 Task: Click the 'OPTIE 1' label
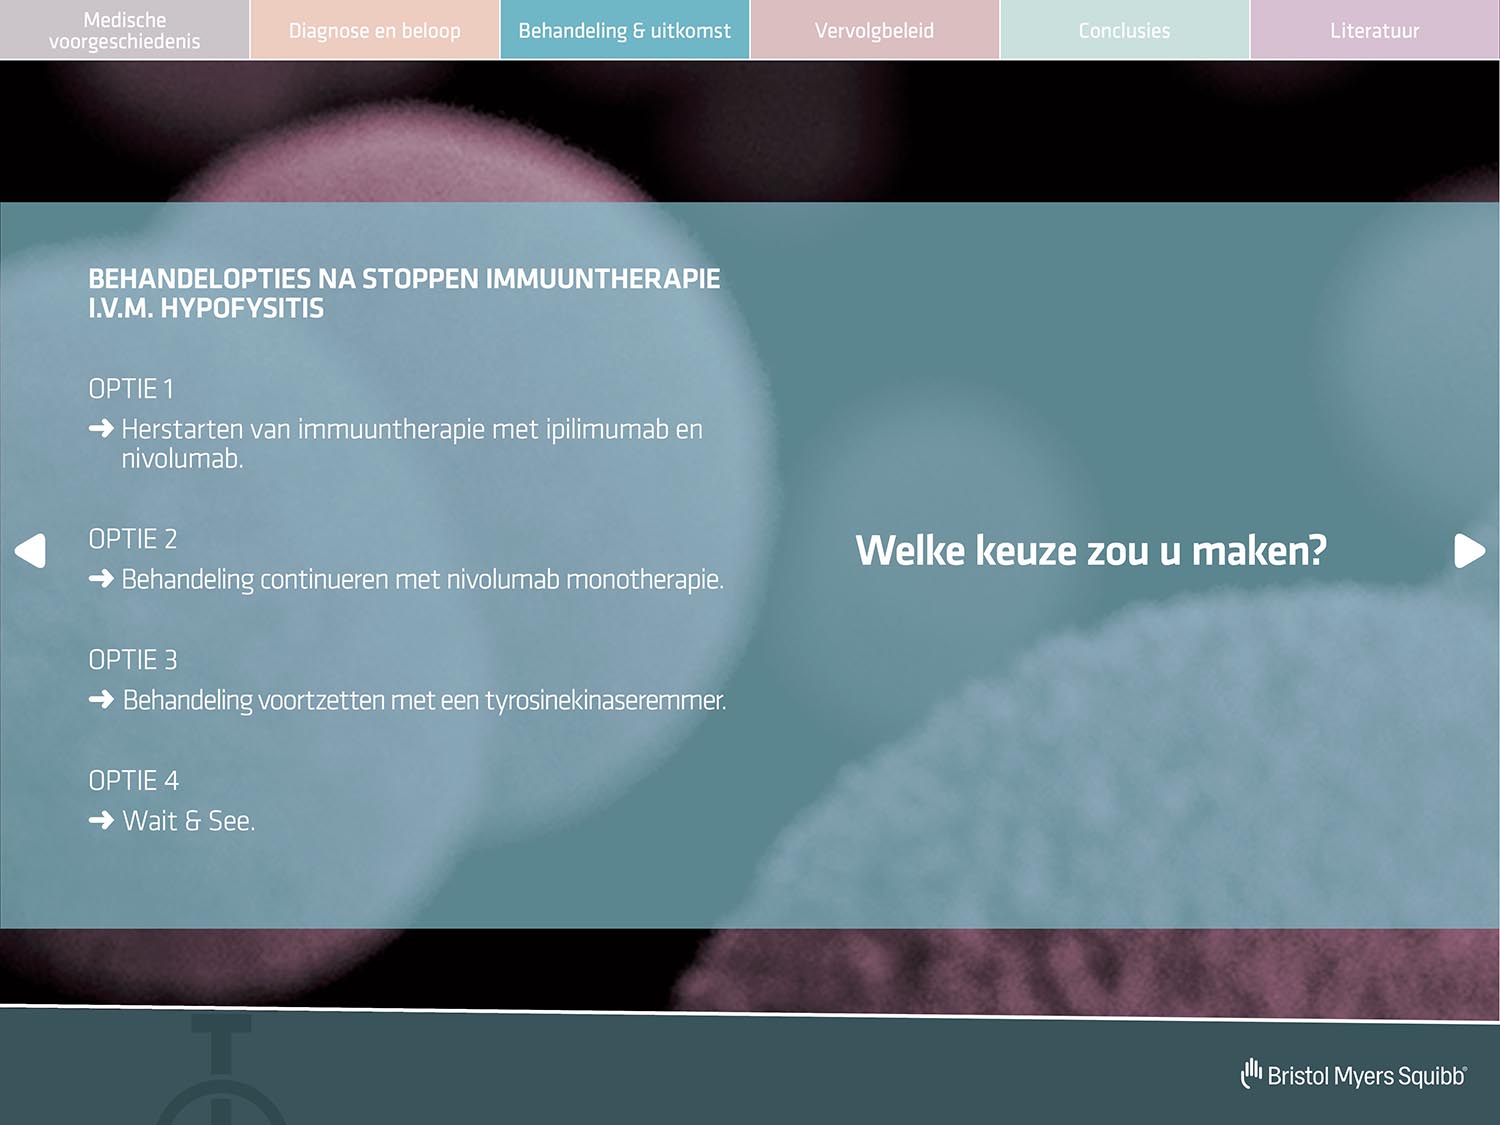pyautogui.click(x=131, y=388)
